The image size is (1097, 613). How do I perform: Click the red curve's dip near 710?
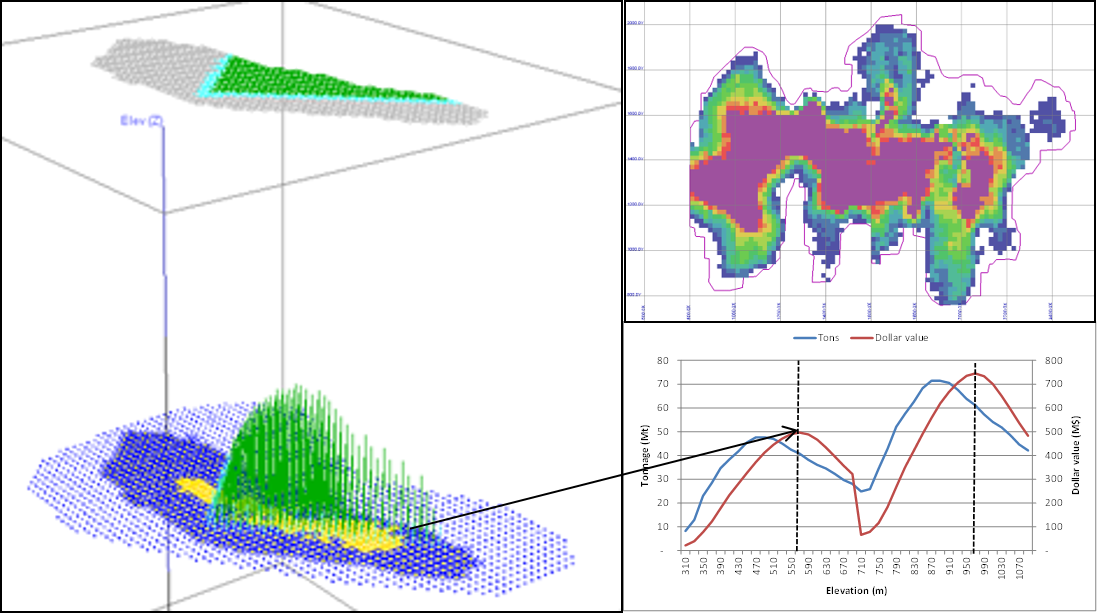point(861,534)
